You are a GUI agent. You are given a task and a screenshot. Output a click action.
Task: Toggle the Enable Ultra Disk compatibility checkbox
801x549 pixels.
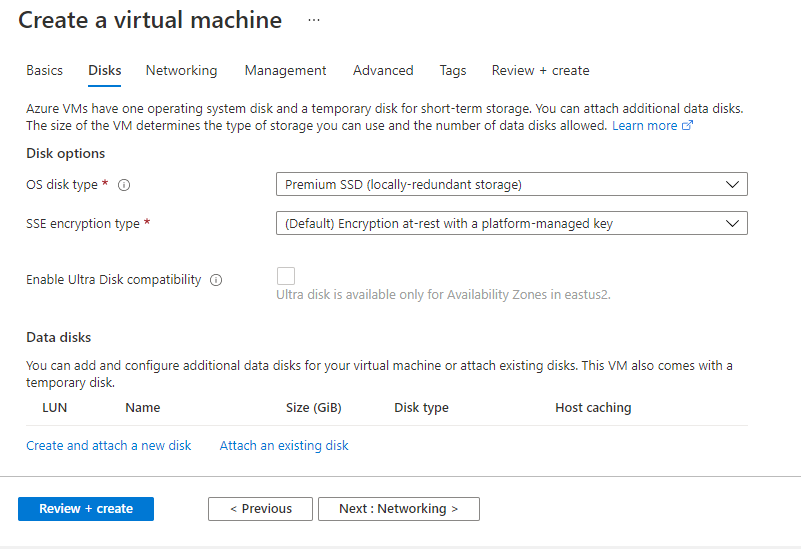tap(286, 276)
